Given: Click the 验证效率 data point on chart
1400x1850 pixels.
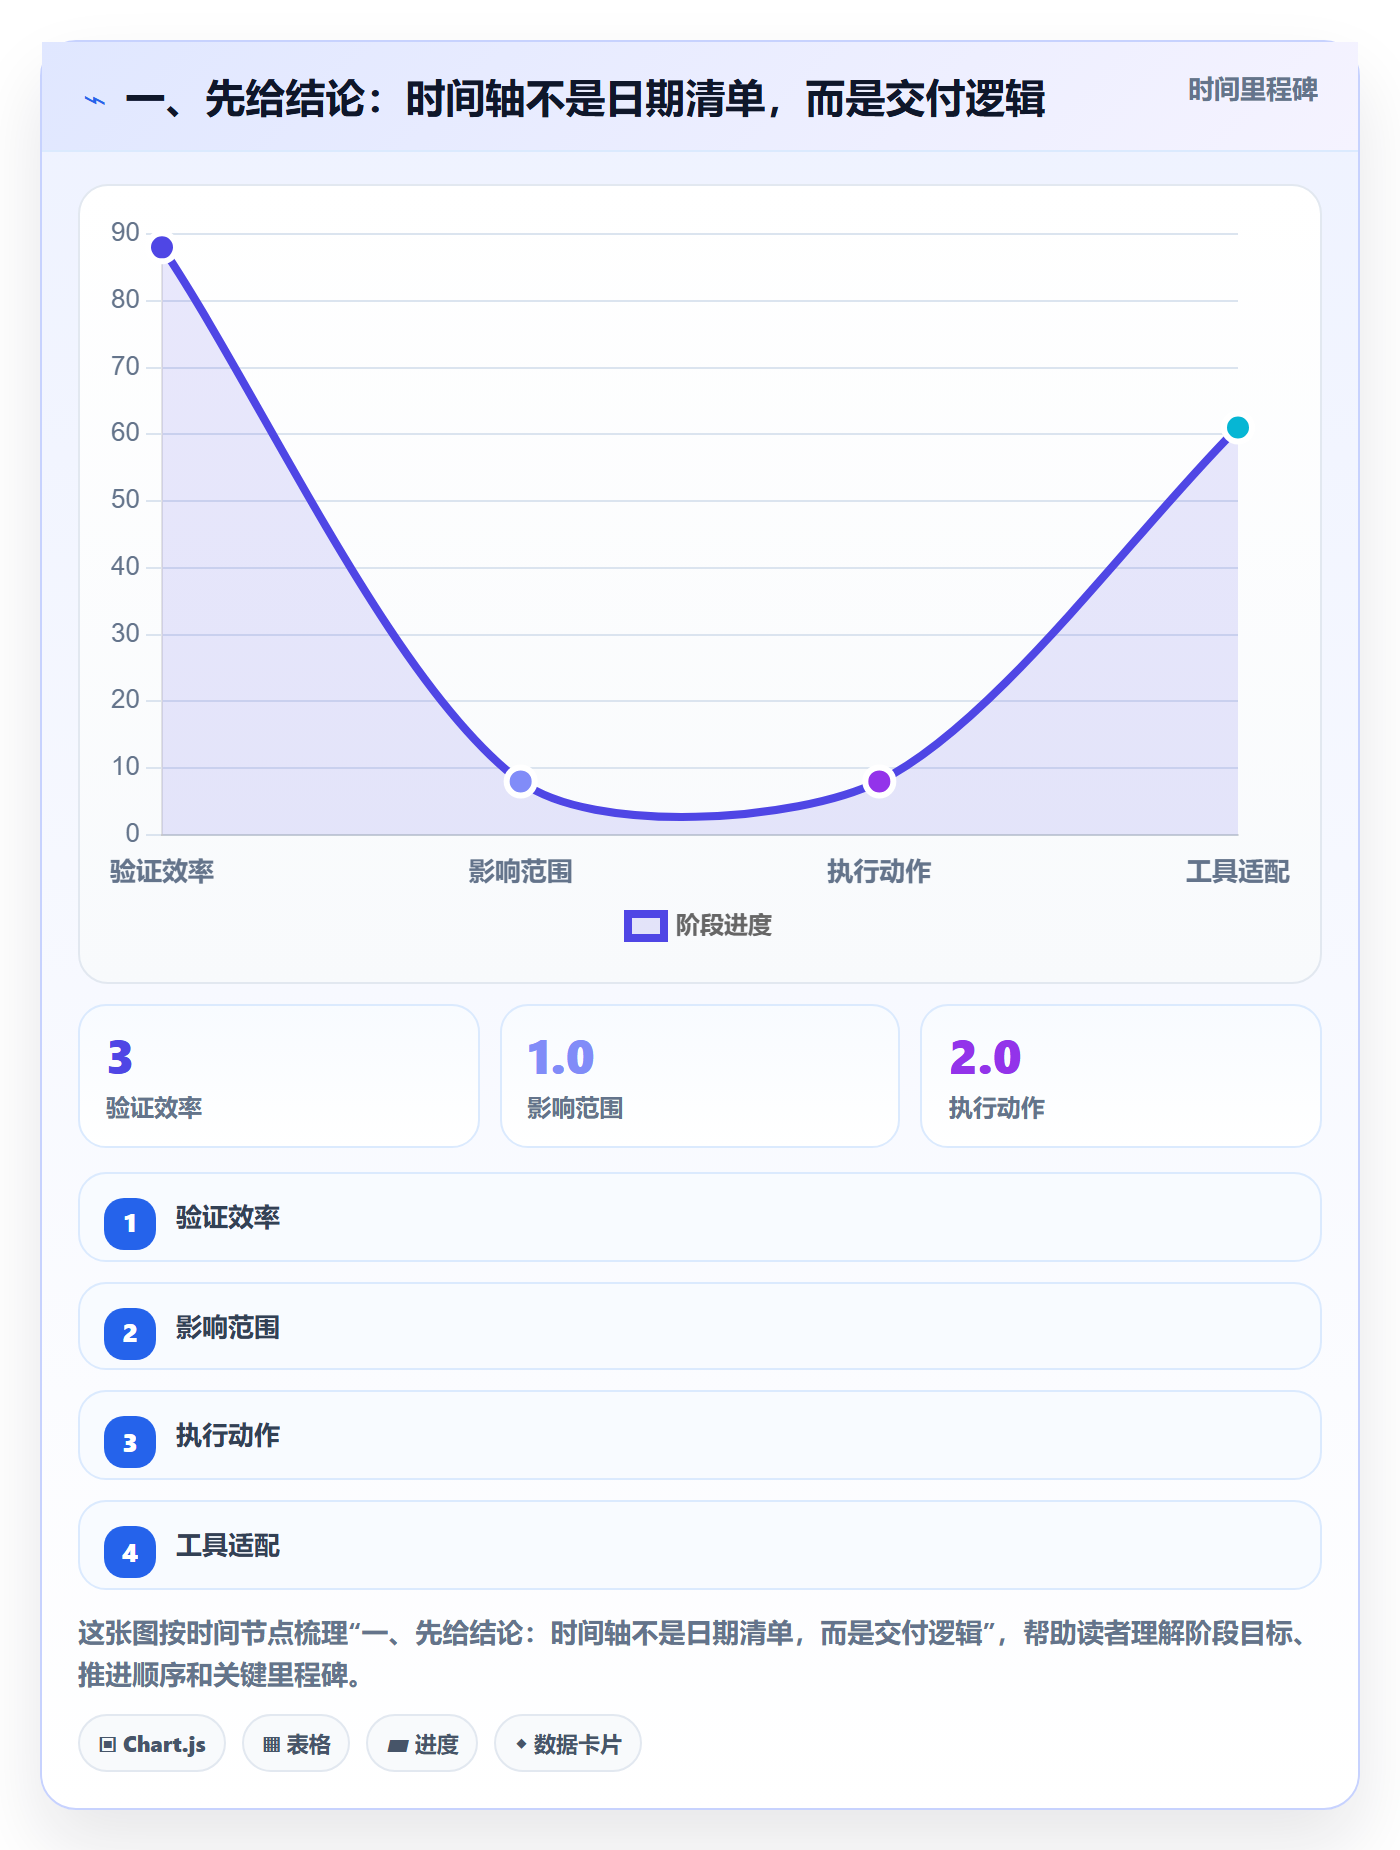Looking at the screenshot, I should tap(162, 247).
